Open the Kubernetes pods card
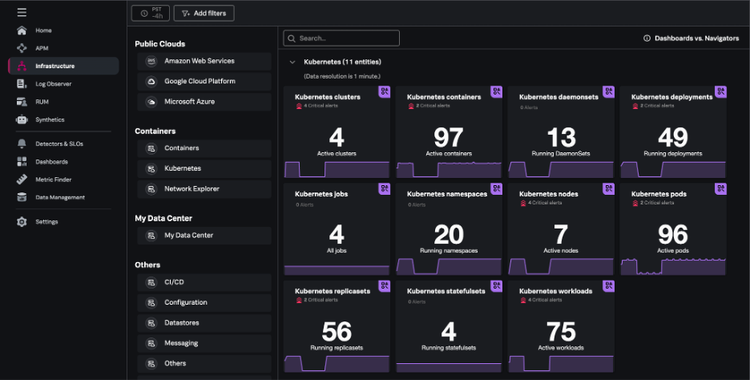 click(x=673, y=229)
